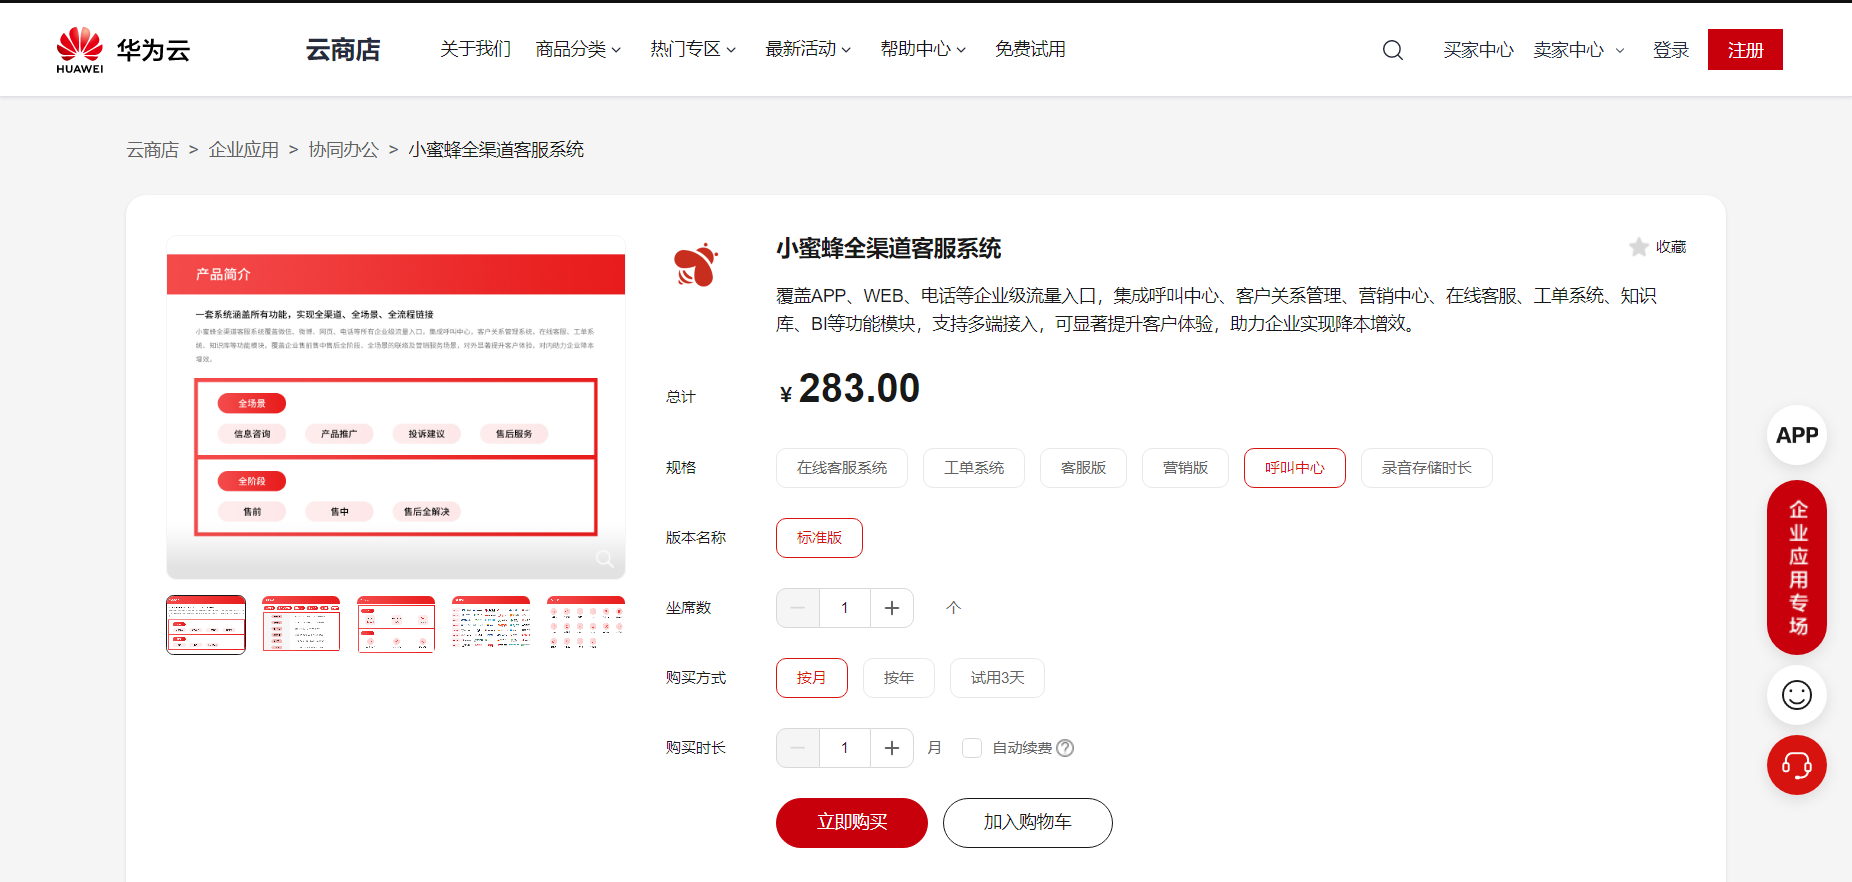
Task: Click the magnifier on product preview image
Action: [604, 559]
